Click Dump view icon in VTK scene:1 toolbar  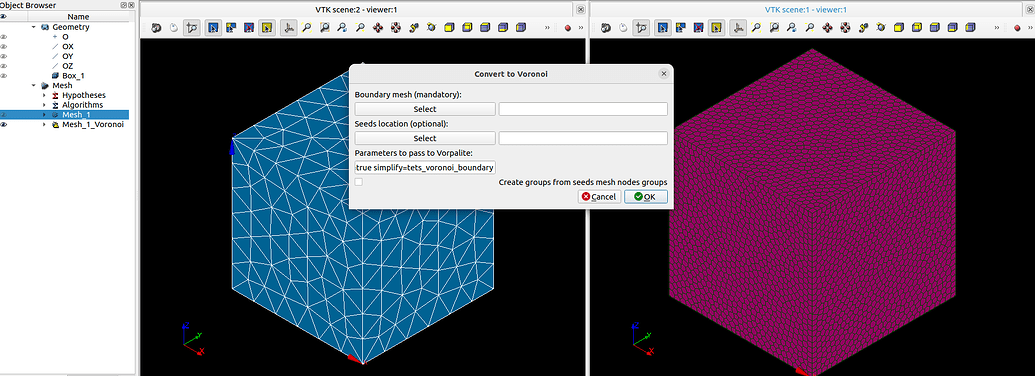pos(605,28)
